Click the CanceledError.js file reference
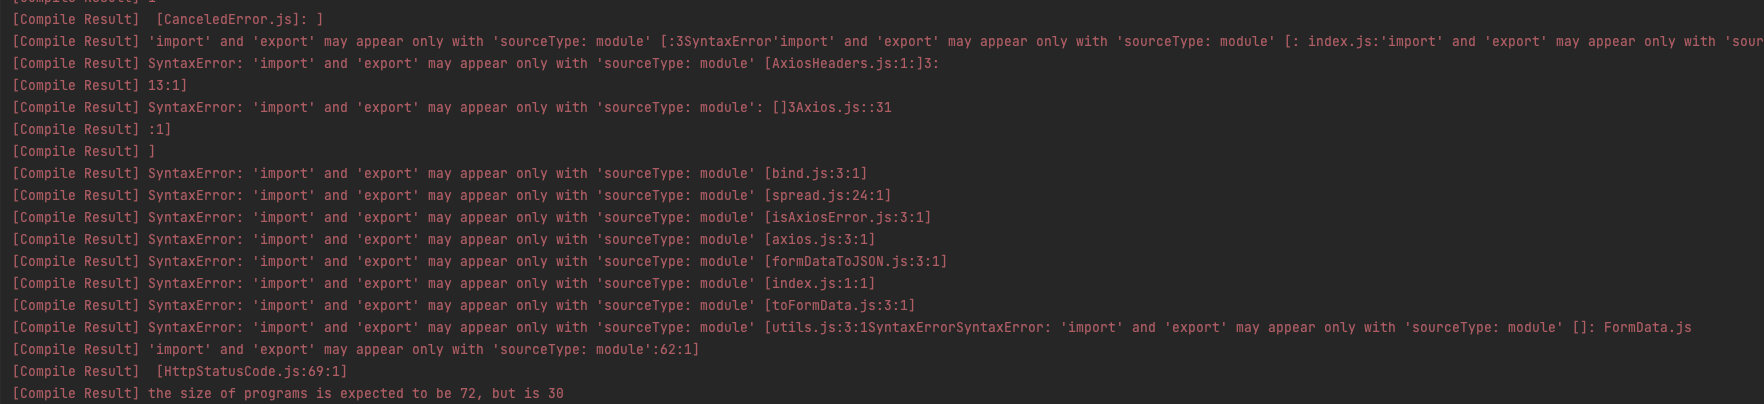1764x404 pixels. 228,19
